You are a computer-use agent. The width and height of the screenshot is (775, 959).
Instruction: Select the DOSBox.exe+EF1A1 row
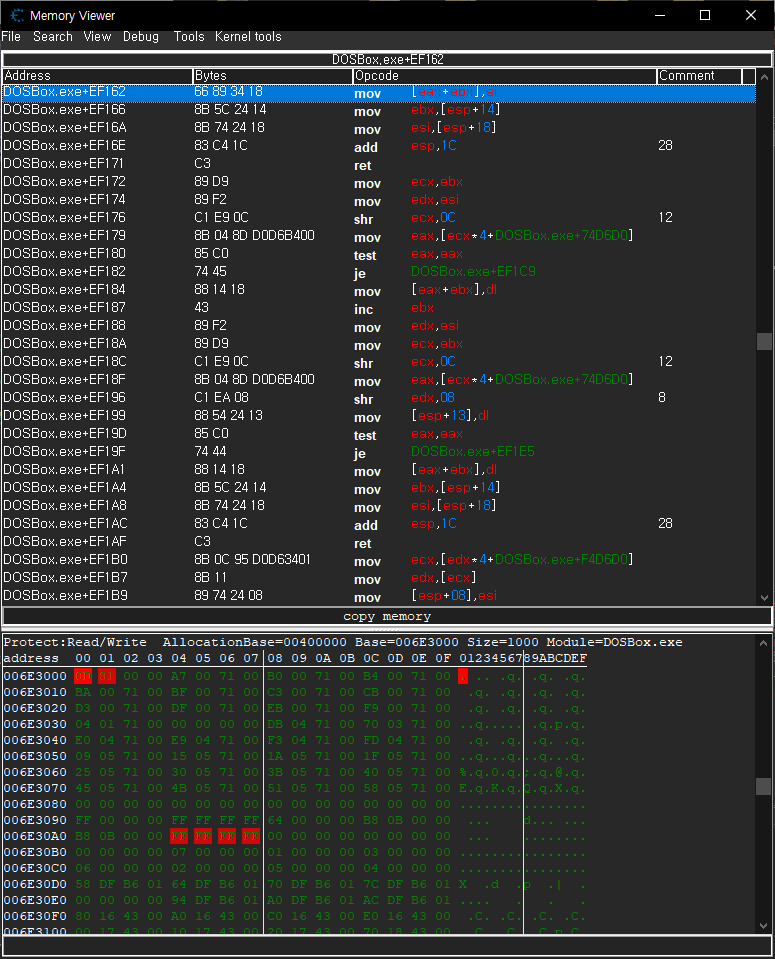(379, 470)
